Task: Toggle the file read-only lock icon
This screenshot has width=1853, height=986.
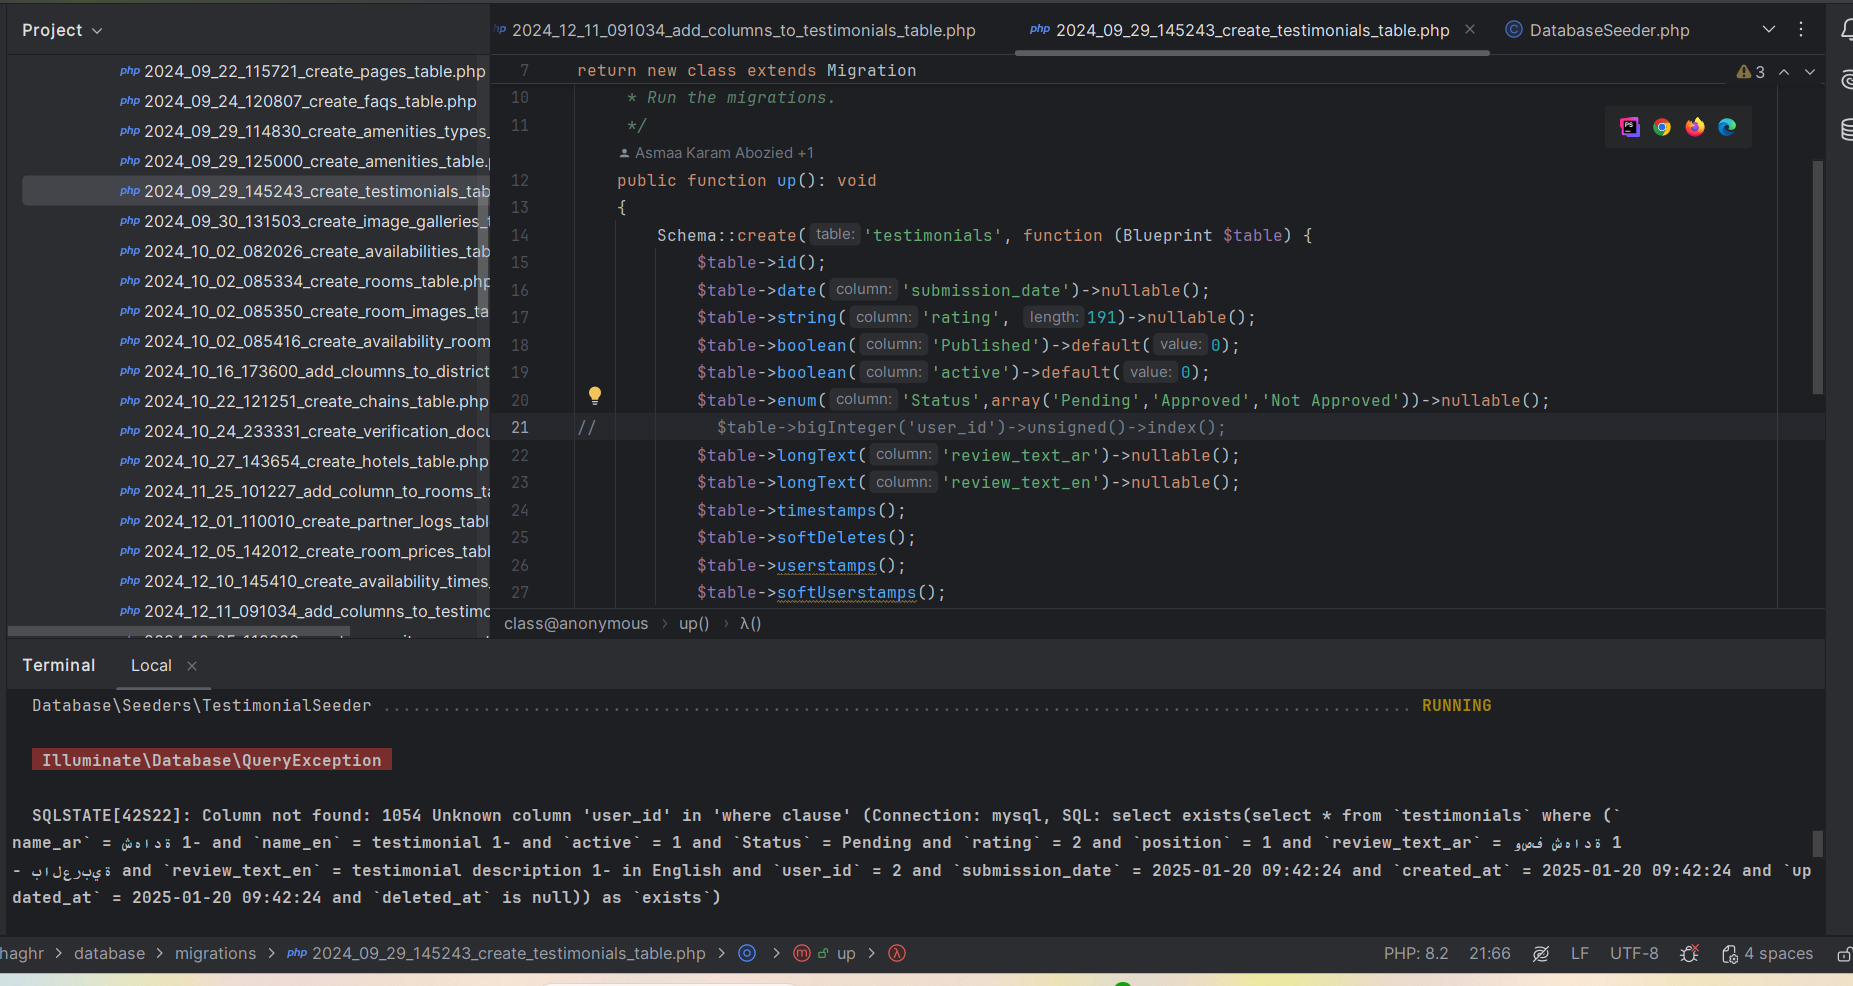Action: pos(1843,954)
